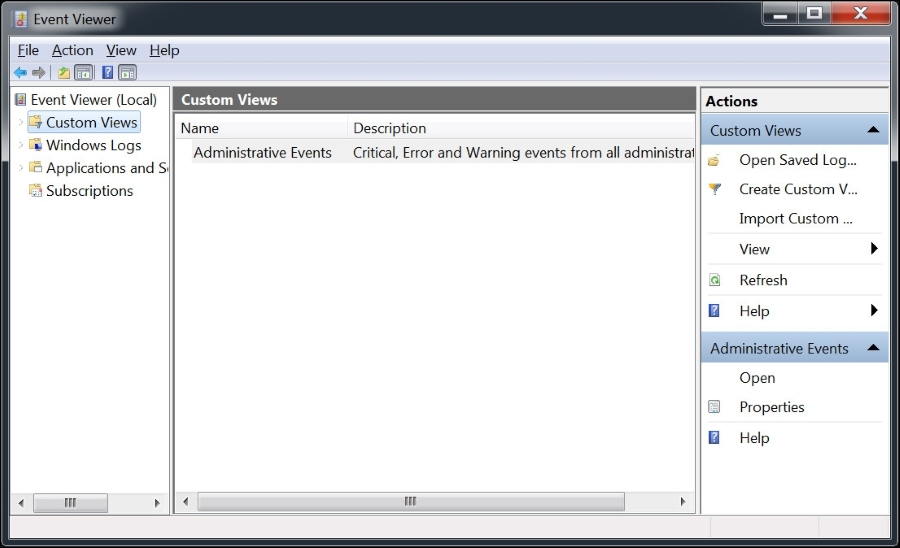Click Import Custom View action

pyautogui.click(x=796, y=219)
